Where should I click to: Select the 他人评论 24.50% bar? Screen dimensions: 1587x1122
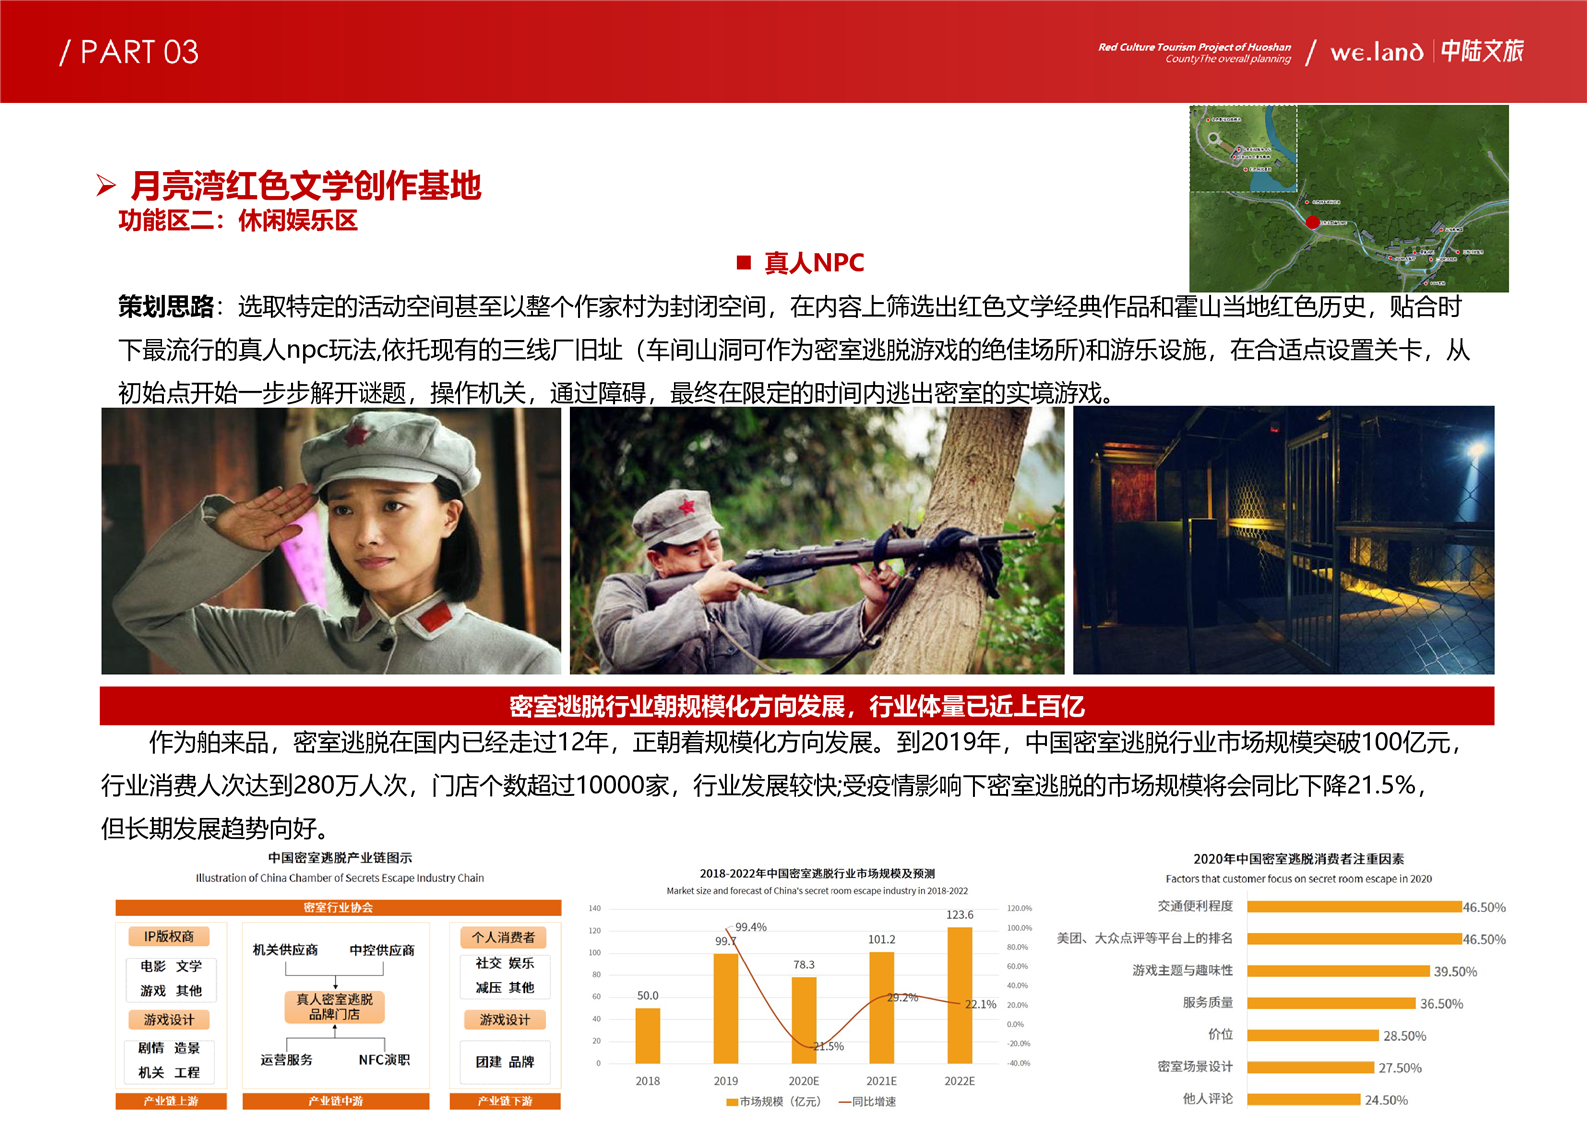click(1304, 1099)
